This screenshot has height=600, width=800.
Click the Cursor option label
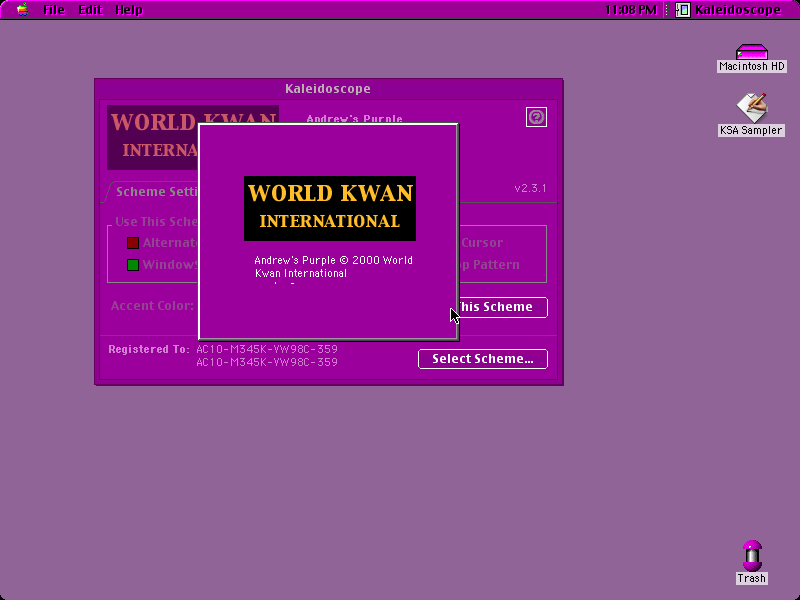coord(482,243)
